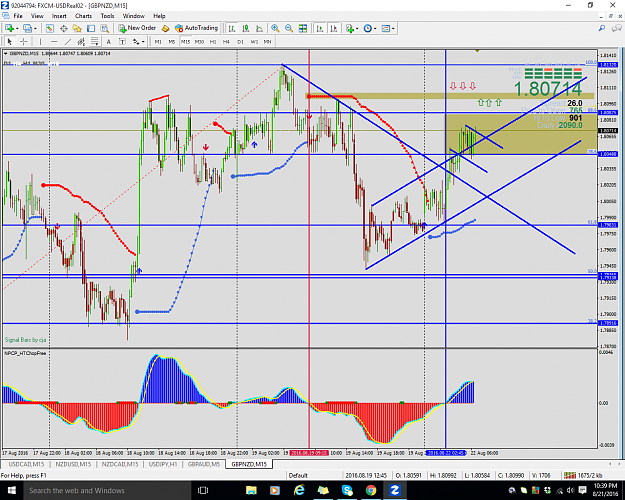The height and width of the screenshot is (500, 625).
Task: Tile chart windows
Action: tap(303, 28)
